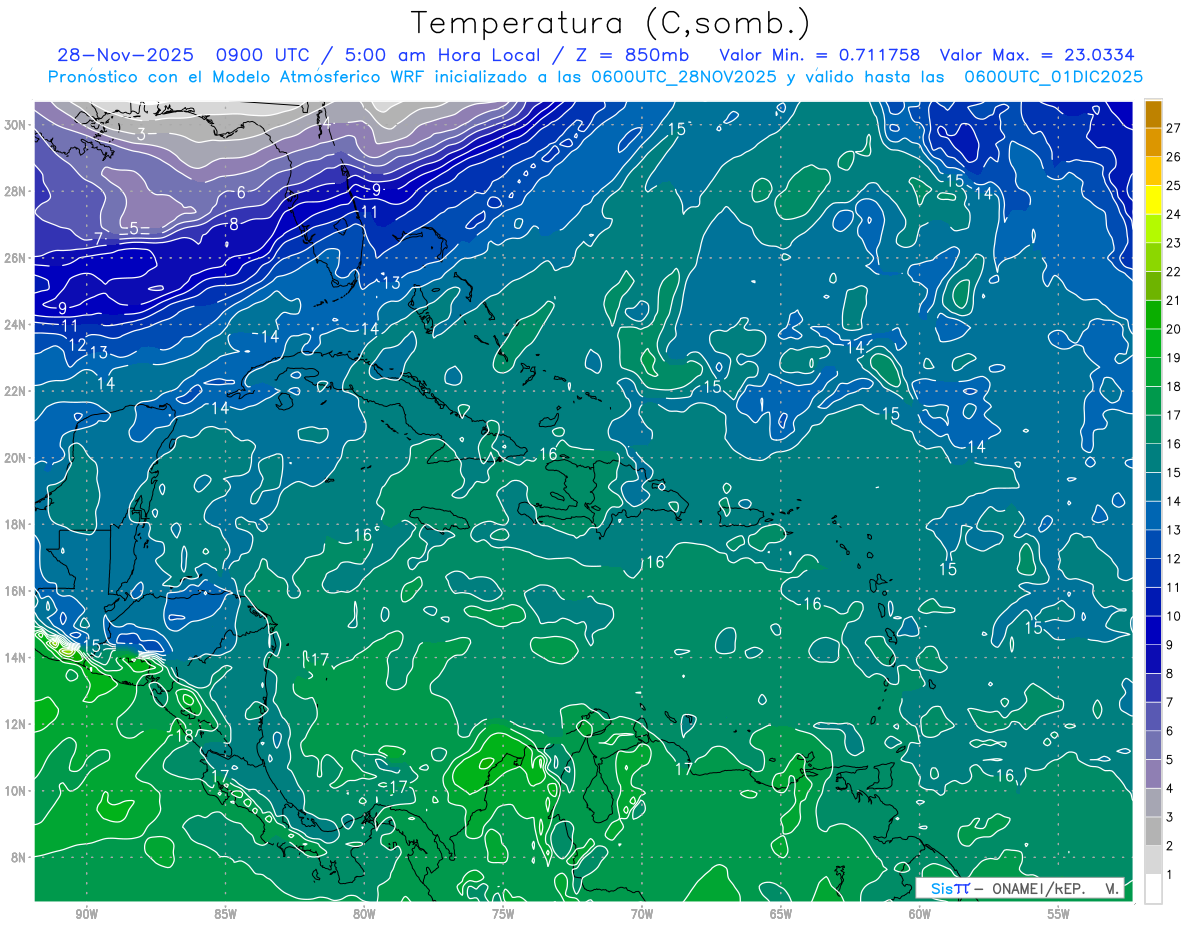
Task: Click the '14N' latitude axis label
Action: [16, 658]
